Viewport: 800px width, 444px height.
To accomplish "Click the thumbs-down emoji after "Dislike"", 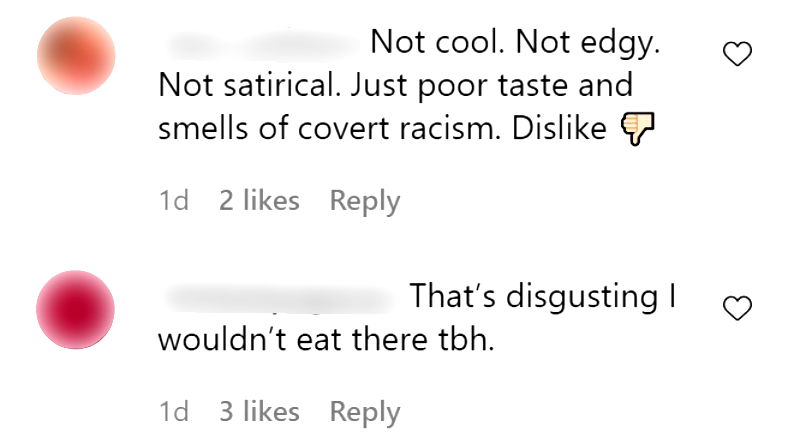I will point(637,129).
